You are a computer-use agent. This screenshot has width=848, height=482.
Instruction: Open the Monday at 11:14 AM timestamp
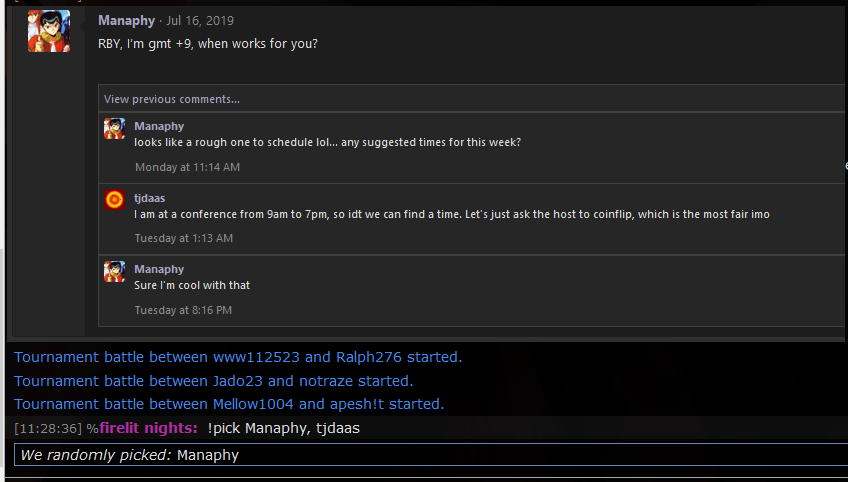[187, 167]
